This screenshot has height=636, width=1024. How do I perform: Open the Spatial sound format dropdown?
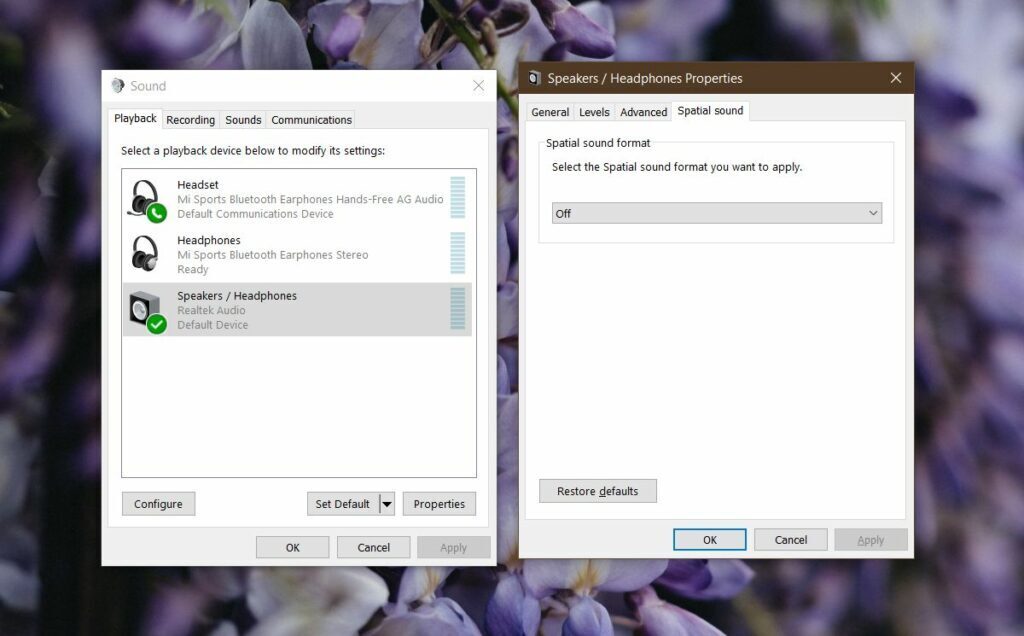click(x=716, y=213)
